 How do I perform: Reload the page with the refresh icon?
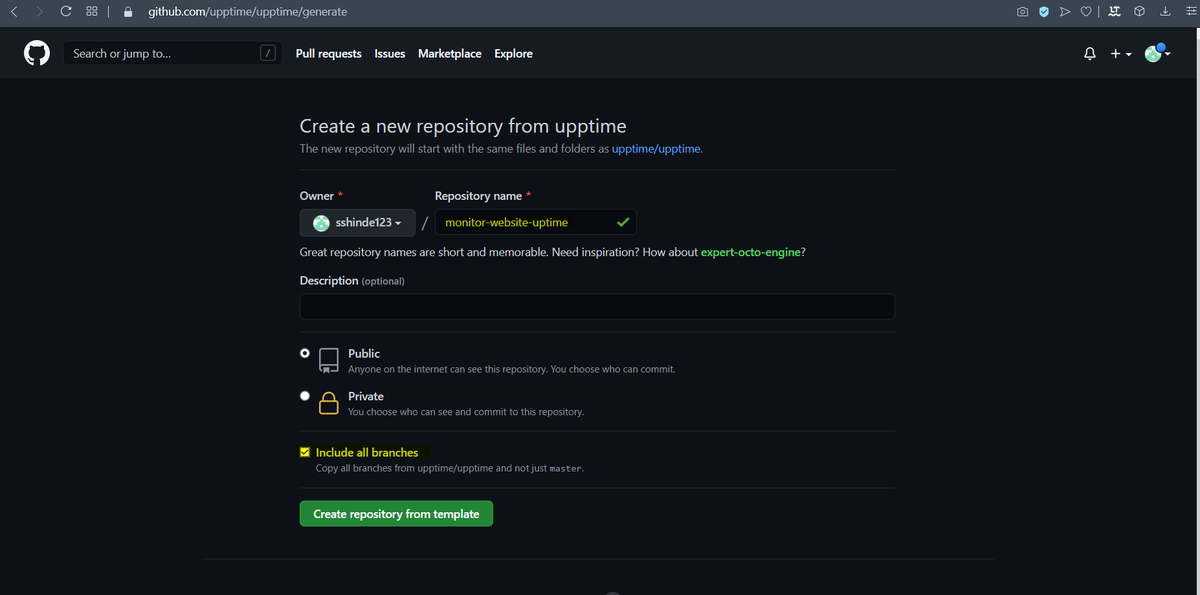64,11
